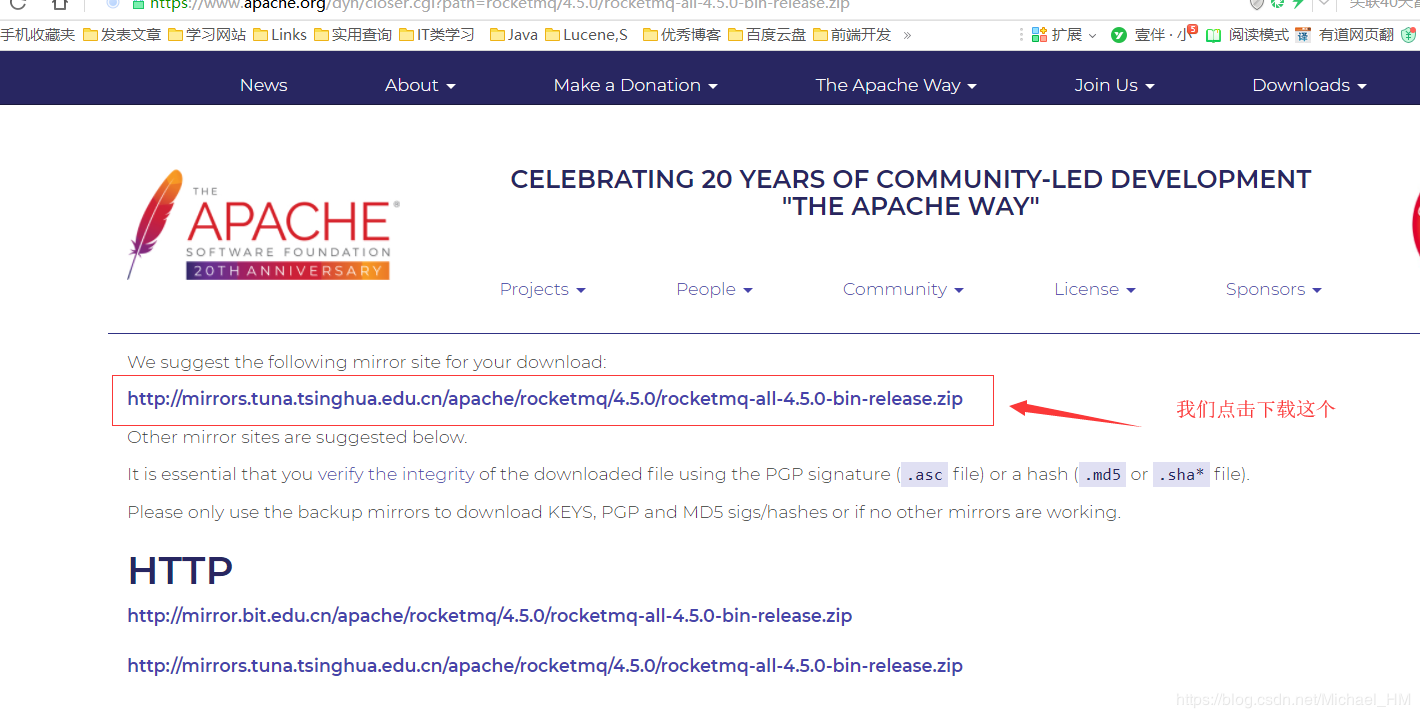Image resolution: width=1420 pixels, height=718 pixels.
Task: Open the Projects dropdown
Action: coord(543,289)
